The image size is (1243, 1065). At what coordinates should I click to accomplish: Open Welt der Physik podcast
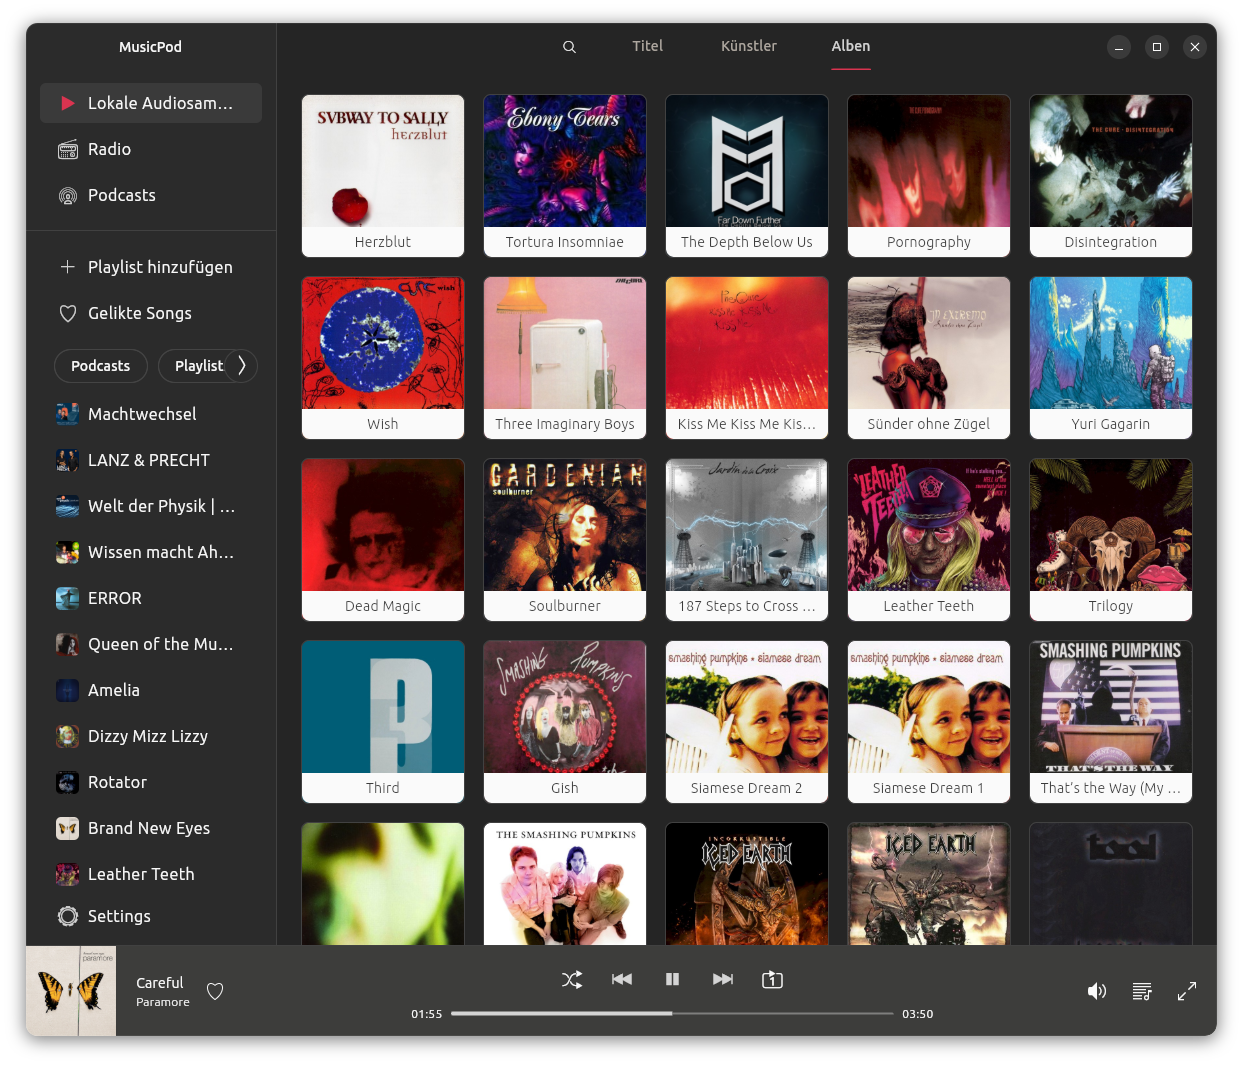pos(151,506)
